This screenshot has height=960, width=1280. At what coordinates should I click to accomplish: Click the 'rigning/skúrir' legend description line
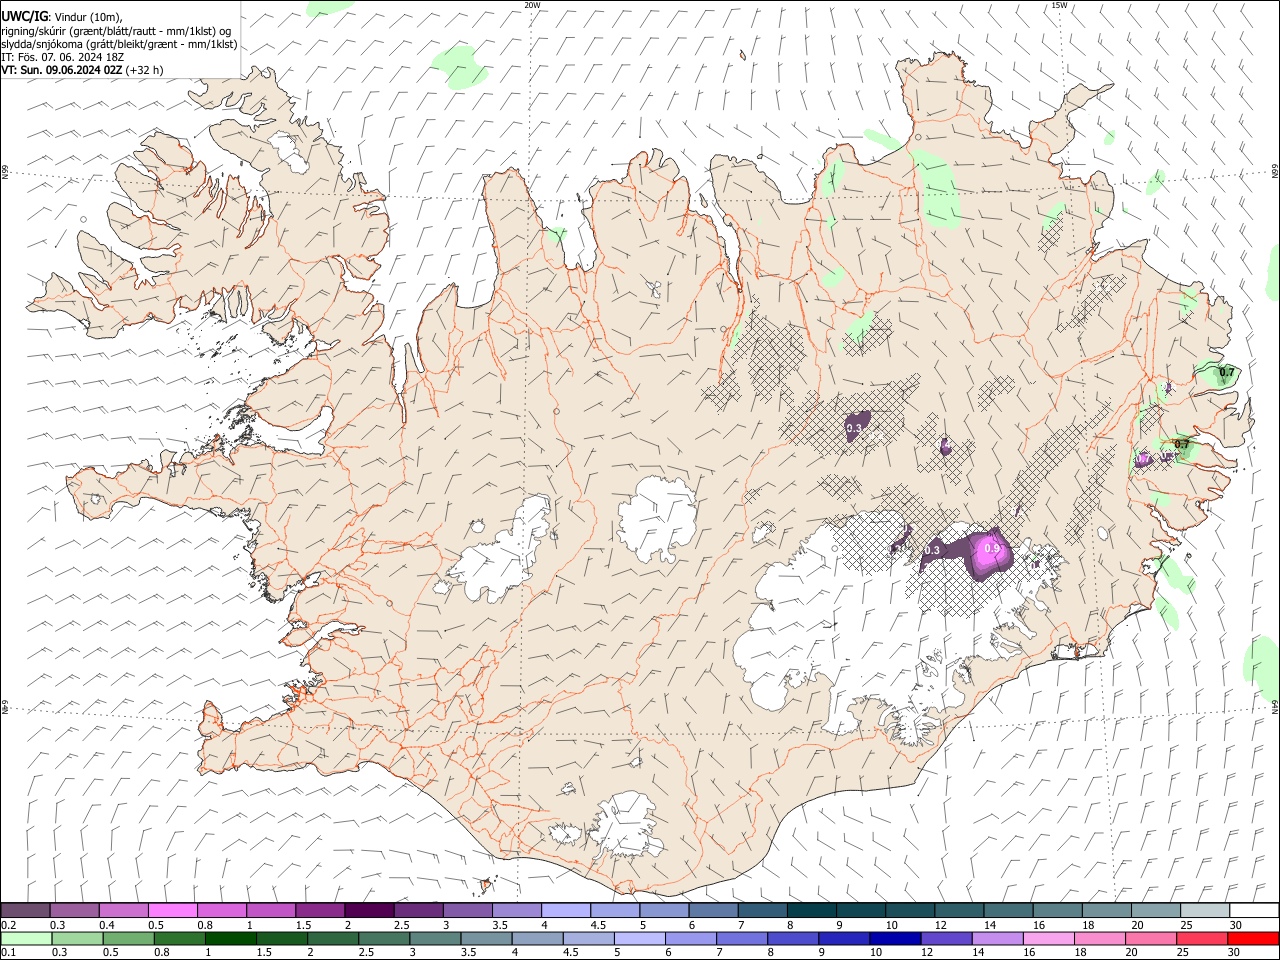click(x=115, y=30)
